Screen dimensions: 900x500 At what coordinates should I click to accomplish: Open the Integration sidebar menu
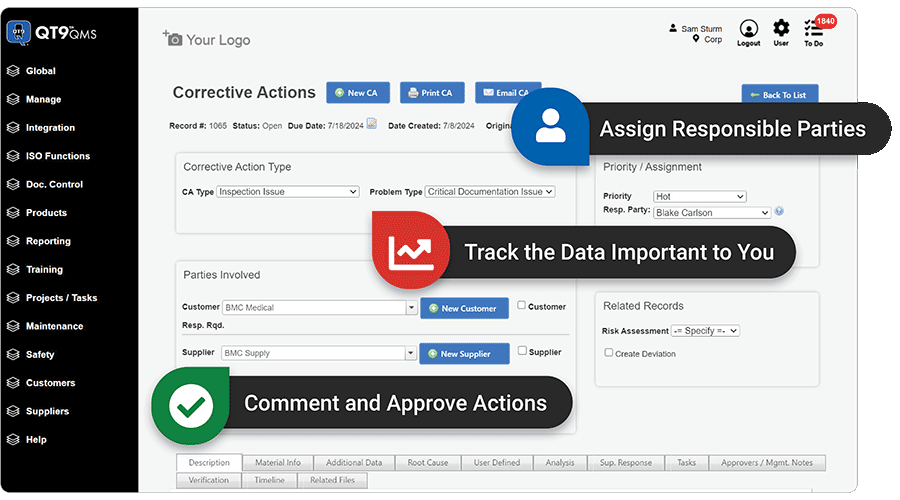point(50,128)
